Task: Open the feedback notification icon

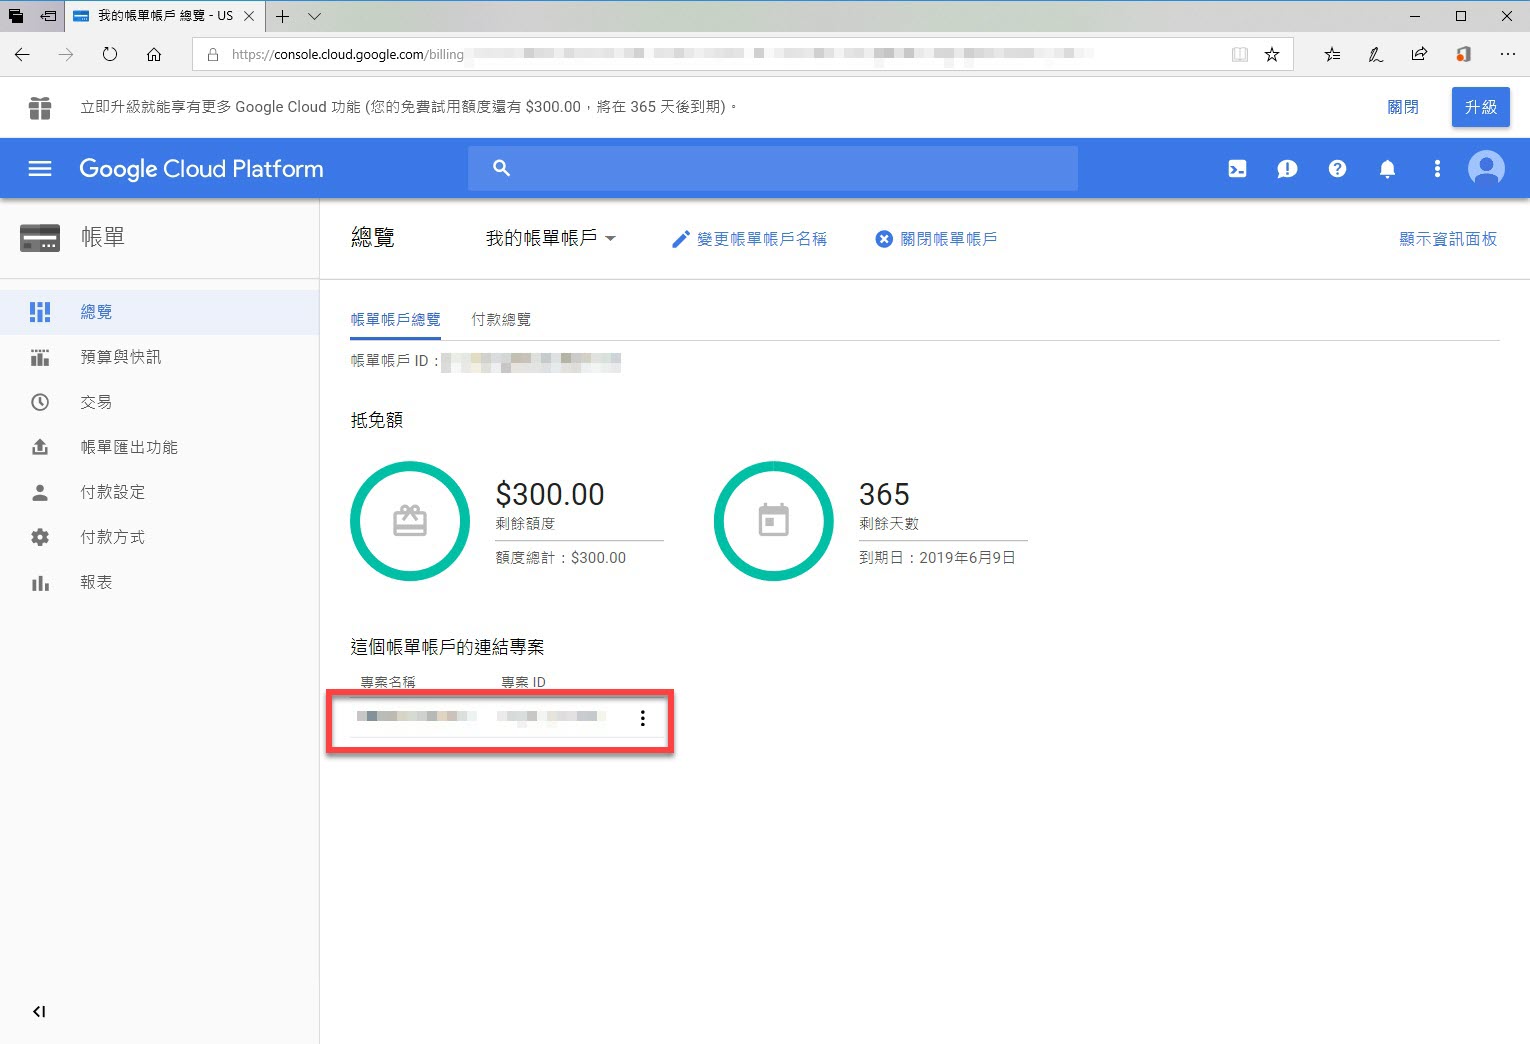Action: 1287,169
